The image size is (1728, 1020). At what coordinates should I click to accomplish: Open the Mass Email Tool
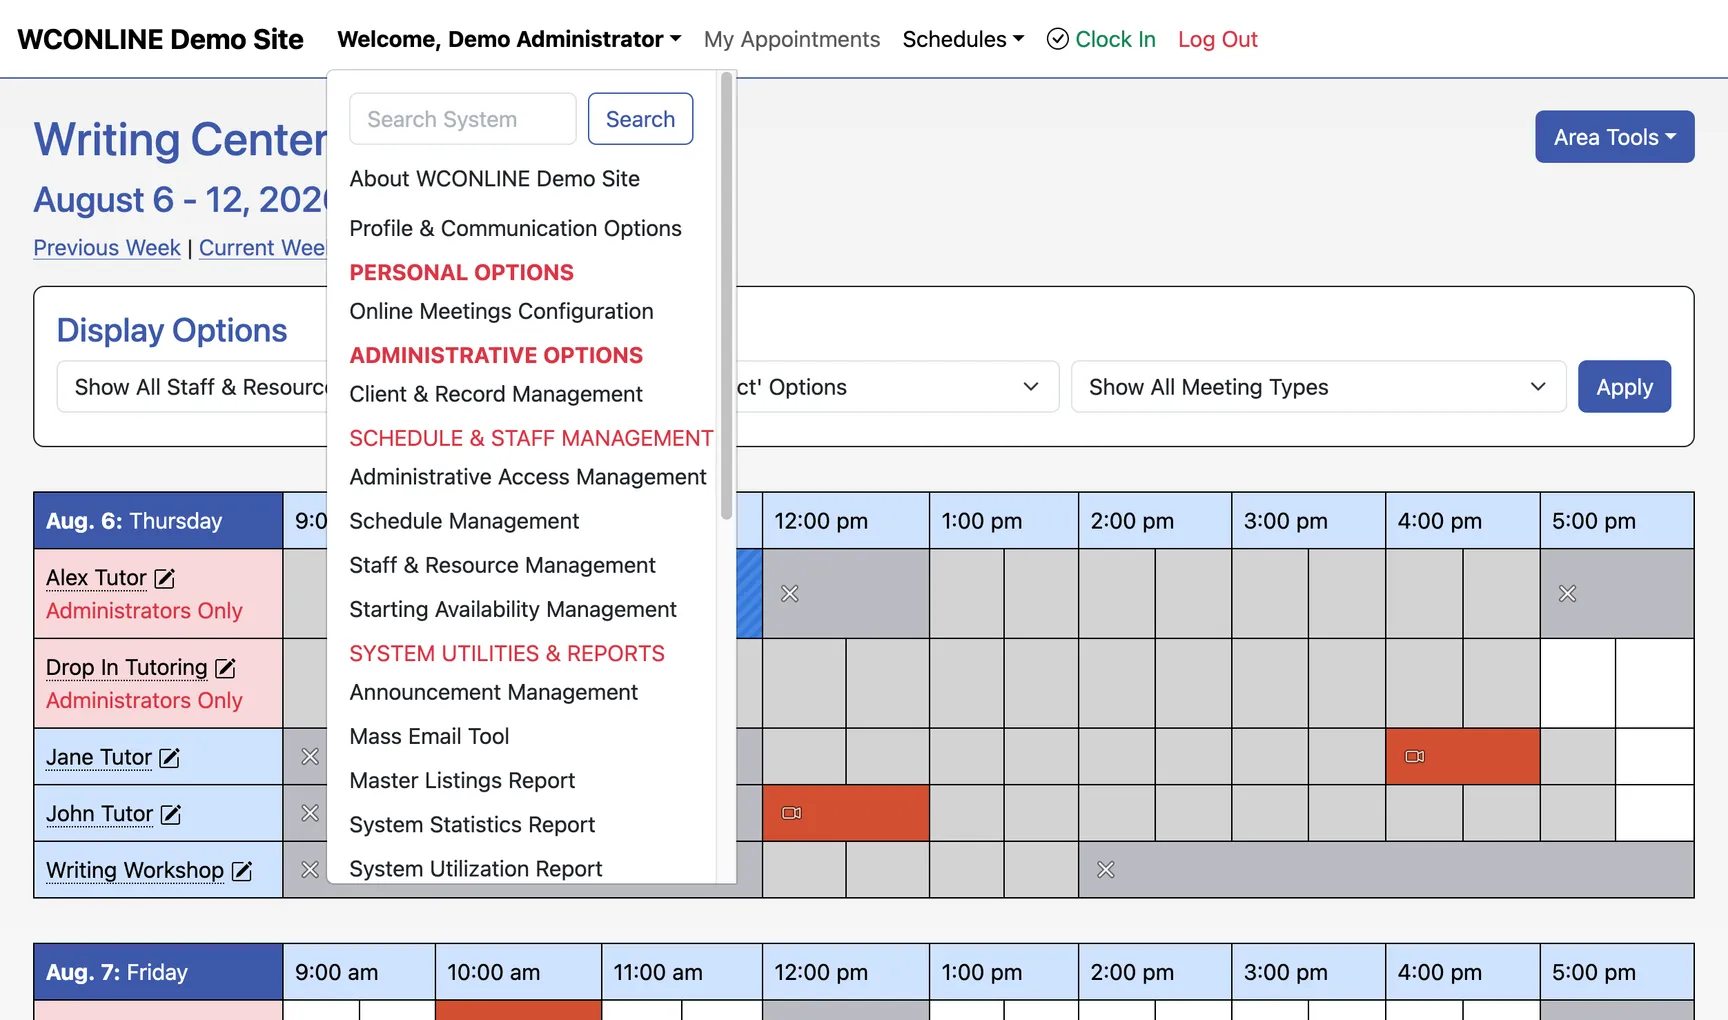pyautogui.click(x=429, y=737)
